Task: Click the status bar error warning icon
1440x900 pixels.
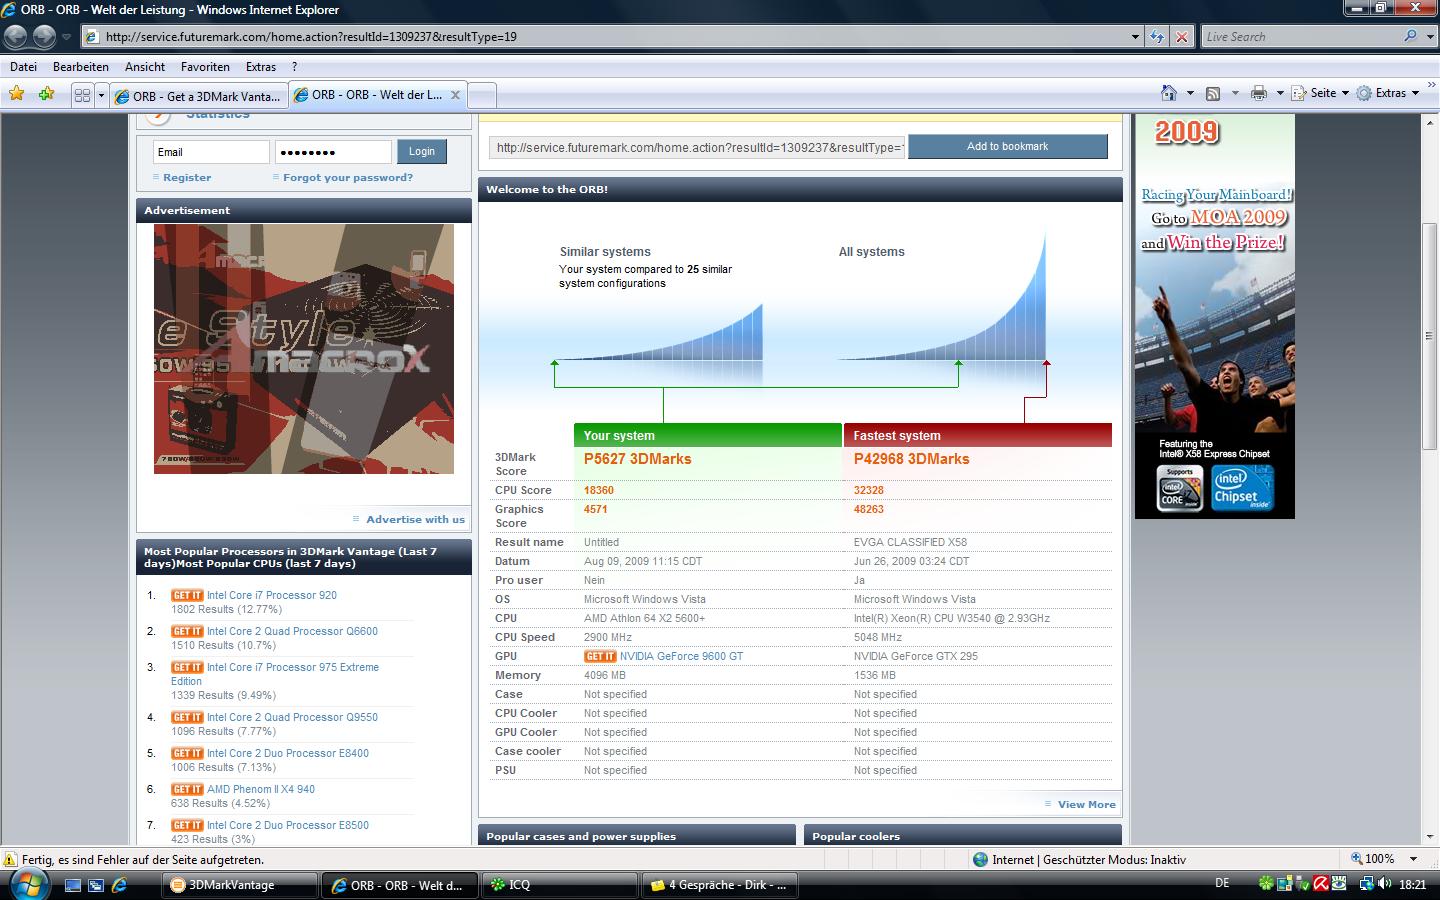Action: pos(11,859)
